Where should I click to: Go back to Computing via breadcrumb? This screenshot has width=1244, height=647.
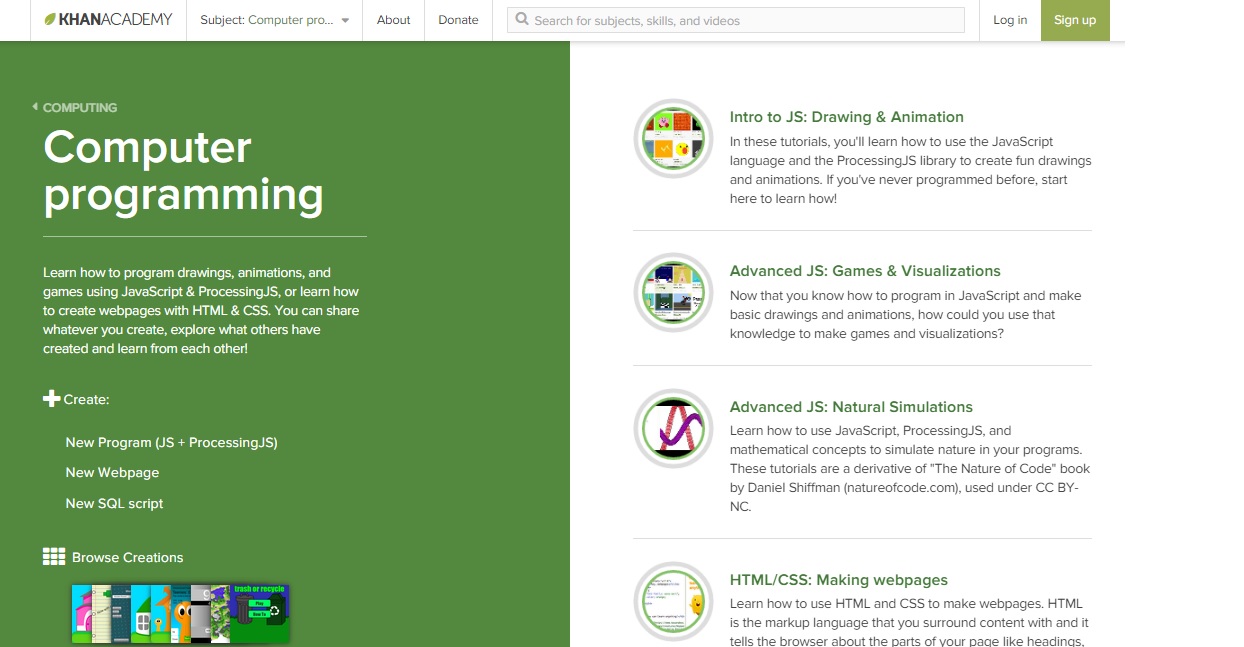(75, 107)
